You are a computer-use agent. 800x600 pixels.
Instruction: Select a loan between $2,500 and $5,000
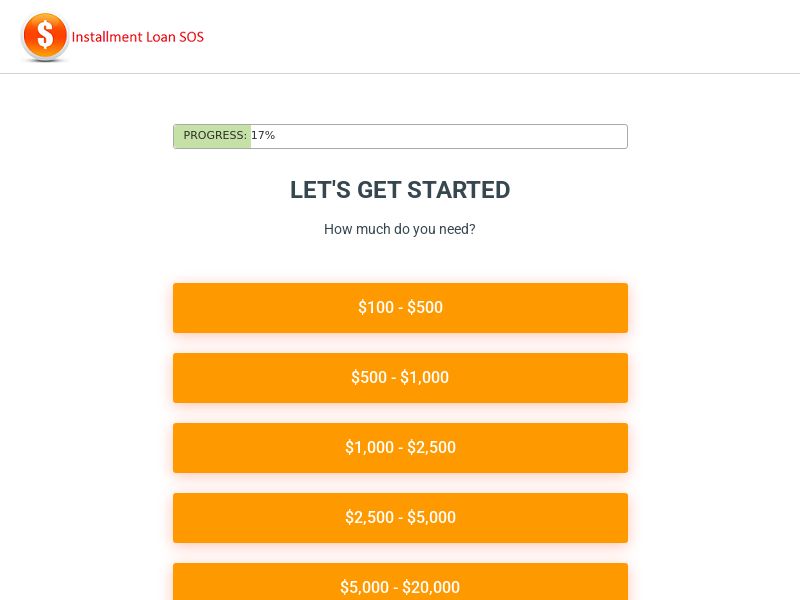pyautogui.click(x=400, y=518)
